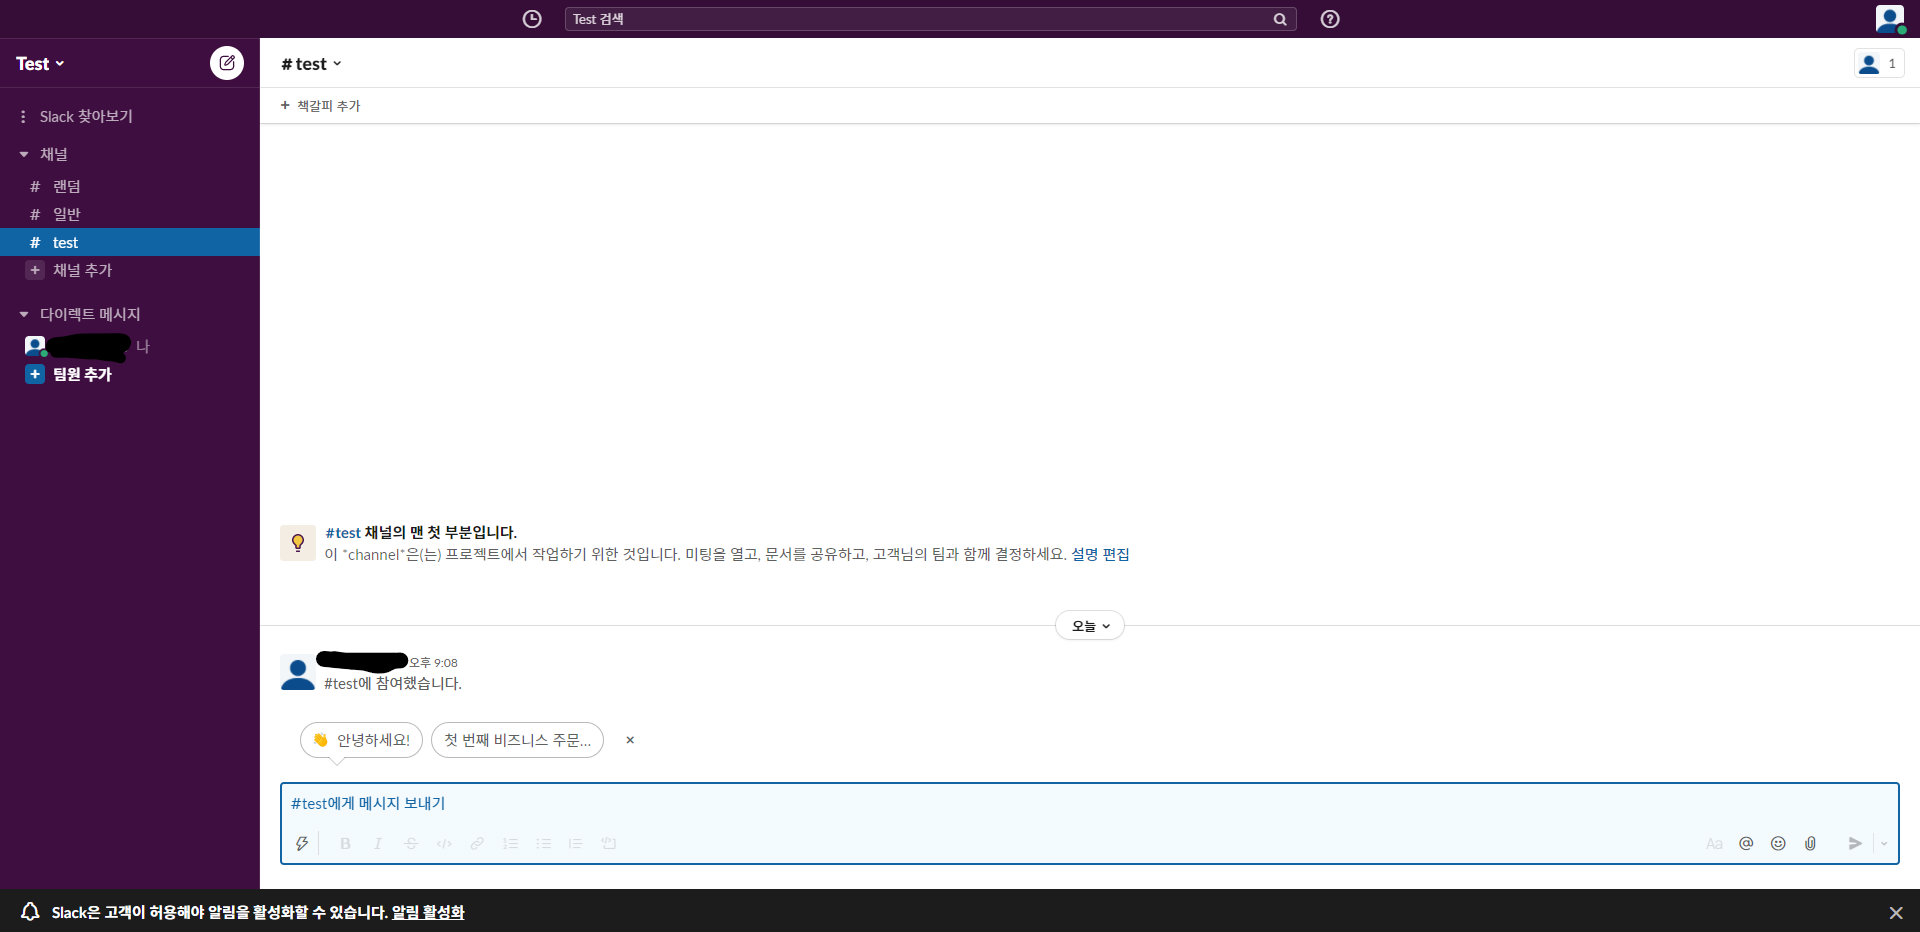The height and width of the screenshot is (932, 1920).
Task: Click 채널 추가 in sidebar
Action: 83,270
